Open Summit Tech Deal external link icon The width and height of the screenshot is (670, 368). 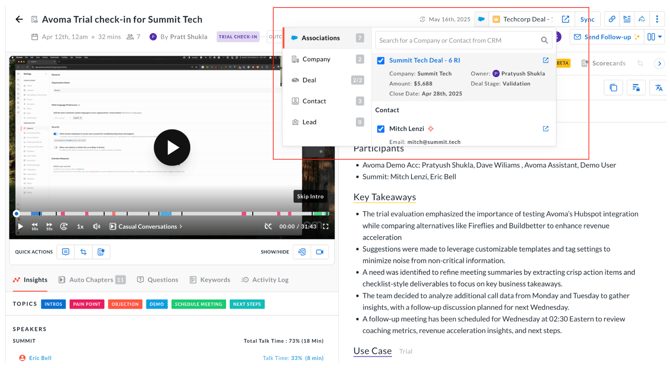click(546, 60)
